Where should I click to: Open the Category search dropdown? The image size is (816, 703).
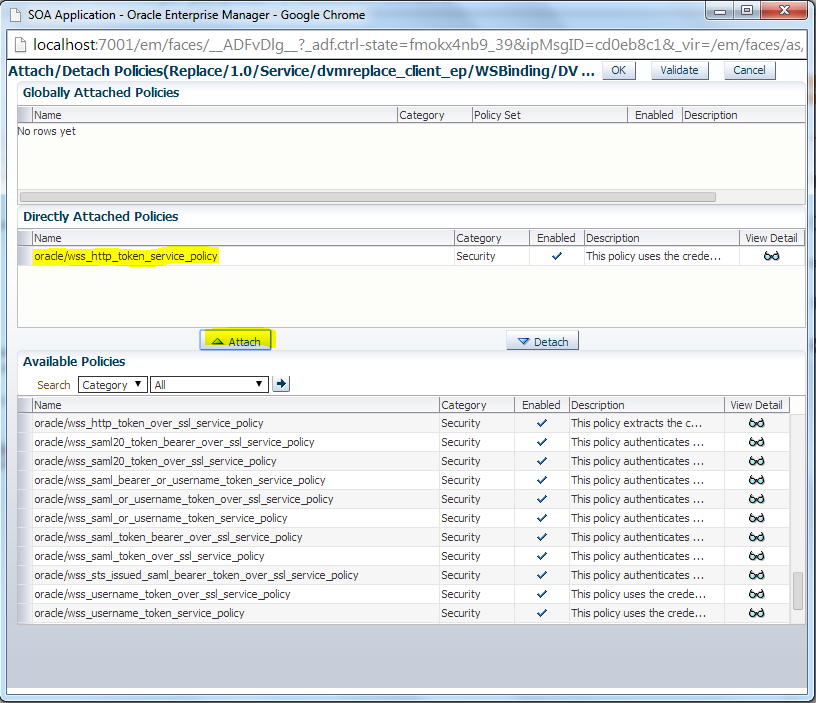(x=112, y=385)
